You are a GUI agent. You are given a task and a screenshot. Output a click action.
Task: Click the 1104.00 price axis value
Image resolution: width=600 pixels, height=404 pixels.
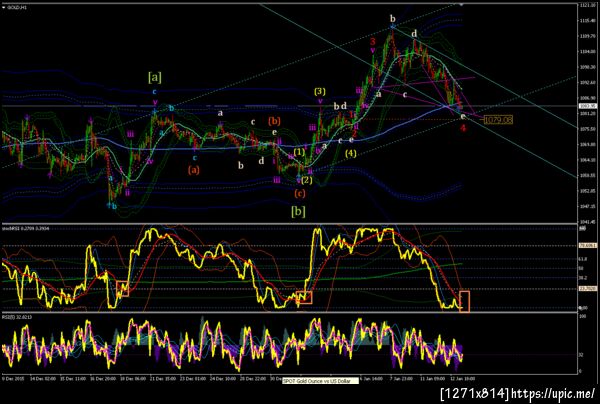(x=586, y=52)
